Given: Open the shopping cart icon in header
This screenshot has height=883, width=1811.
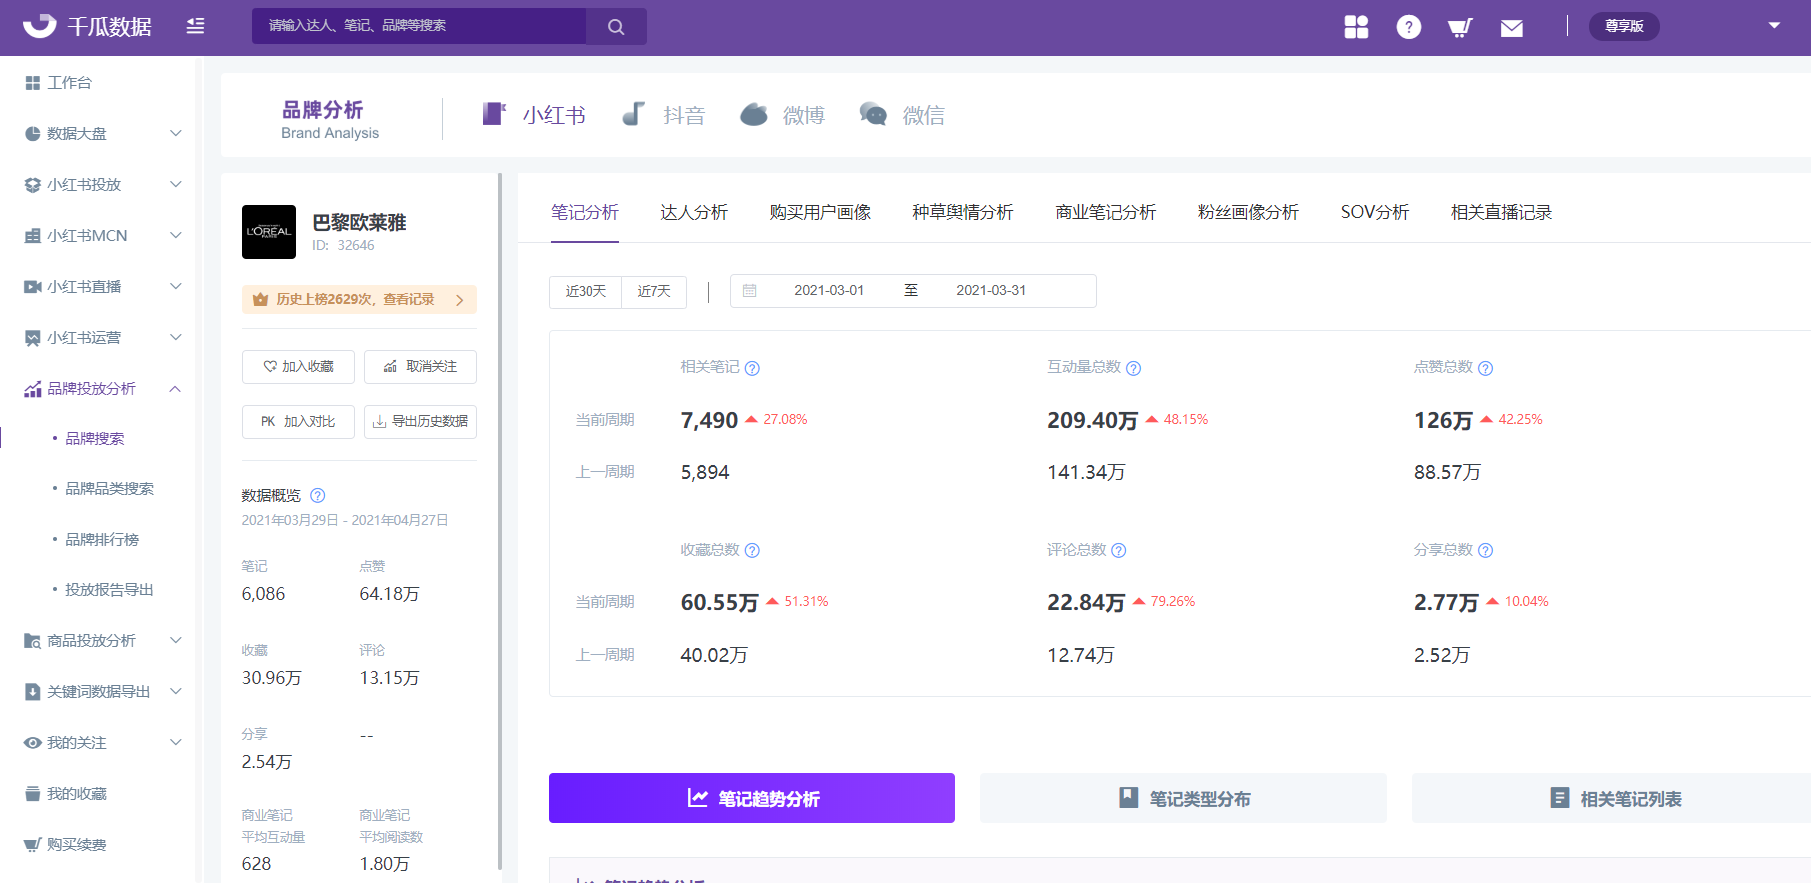Looking at the screenshot, I should tap(1460, 27).
